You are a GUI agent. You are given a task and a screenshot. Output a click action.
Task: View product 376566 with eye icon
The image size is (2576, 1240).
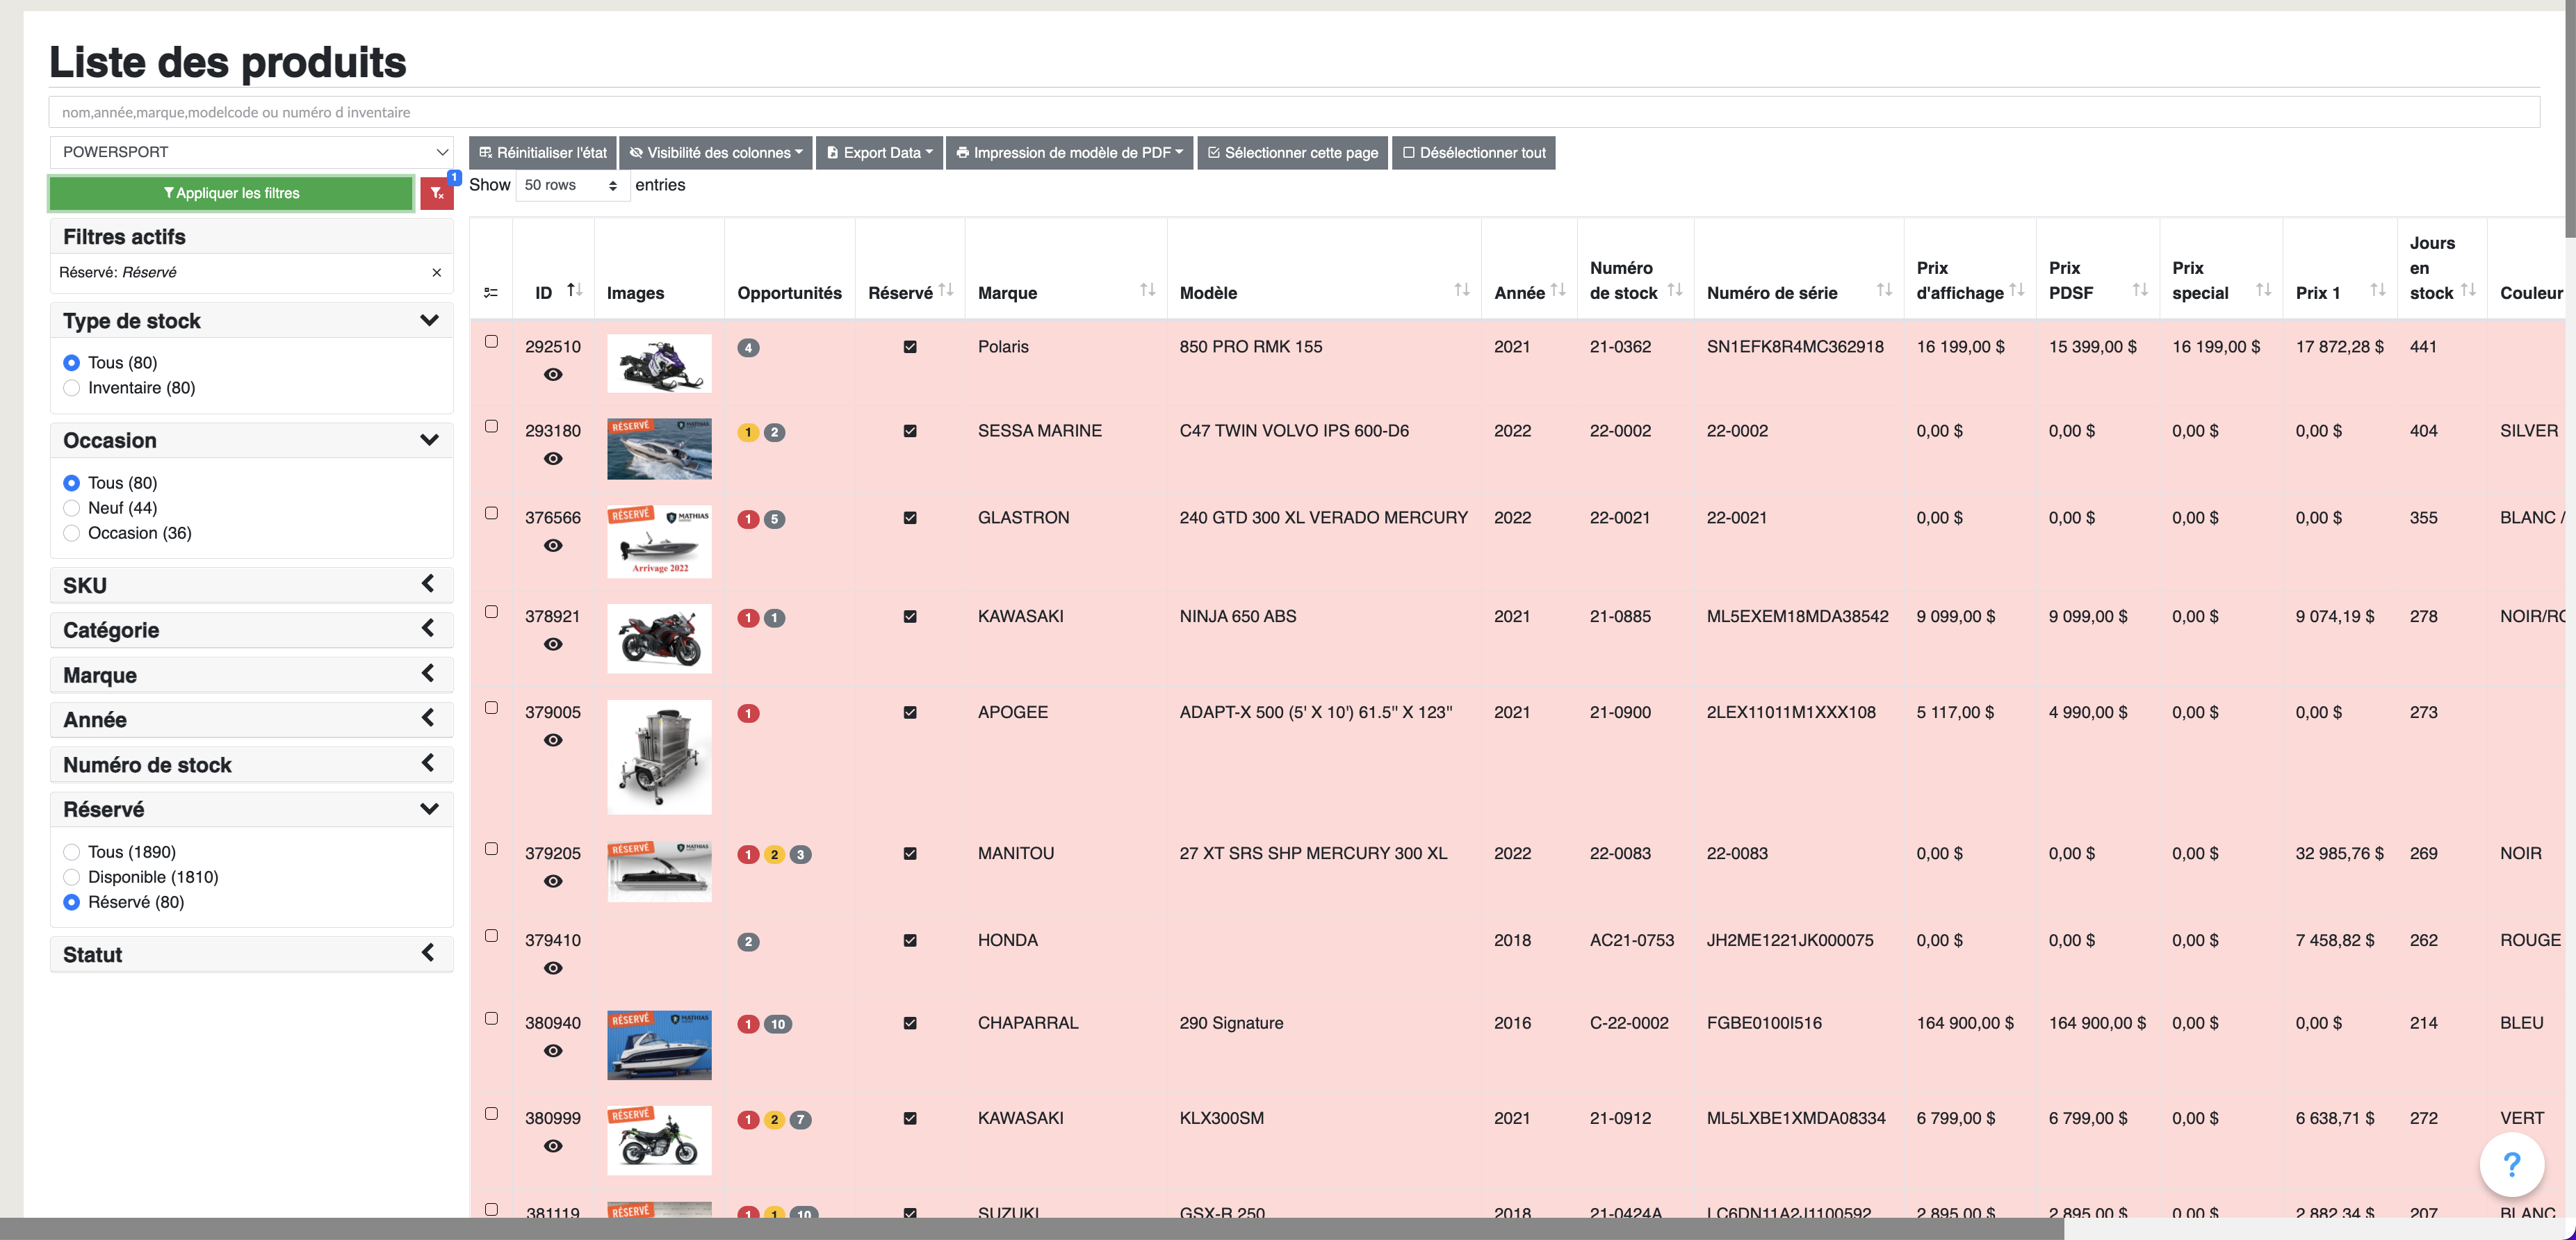(553, 545)
